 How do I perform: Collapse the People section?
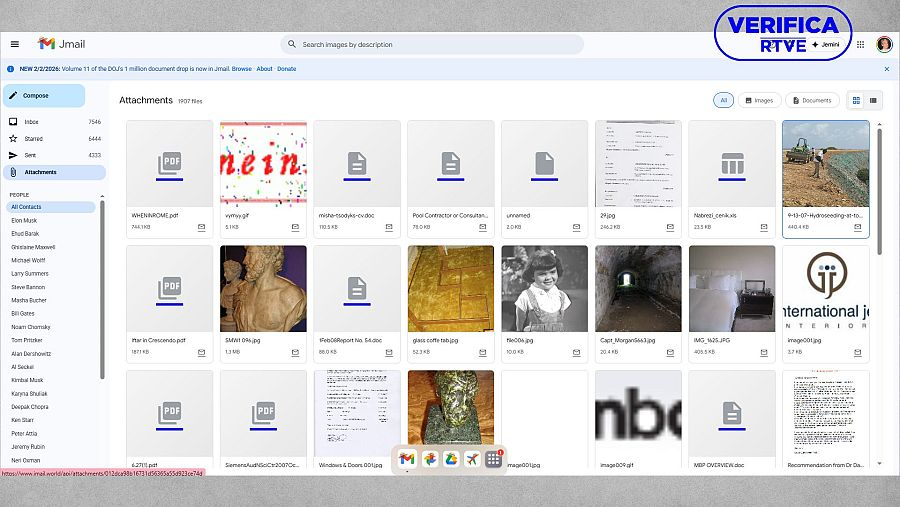19,195
